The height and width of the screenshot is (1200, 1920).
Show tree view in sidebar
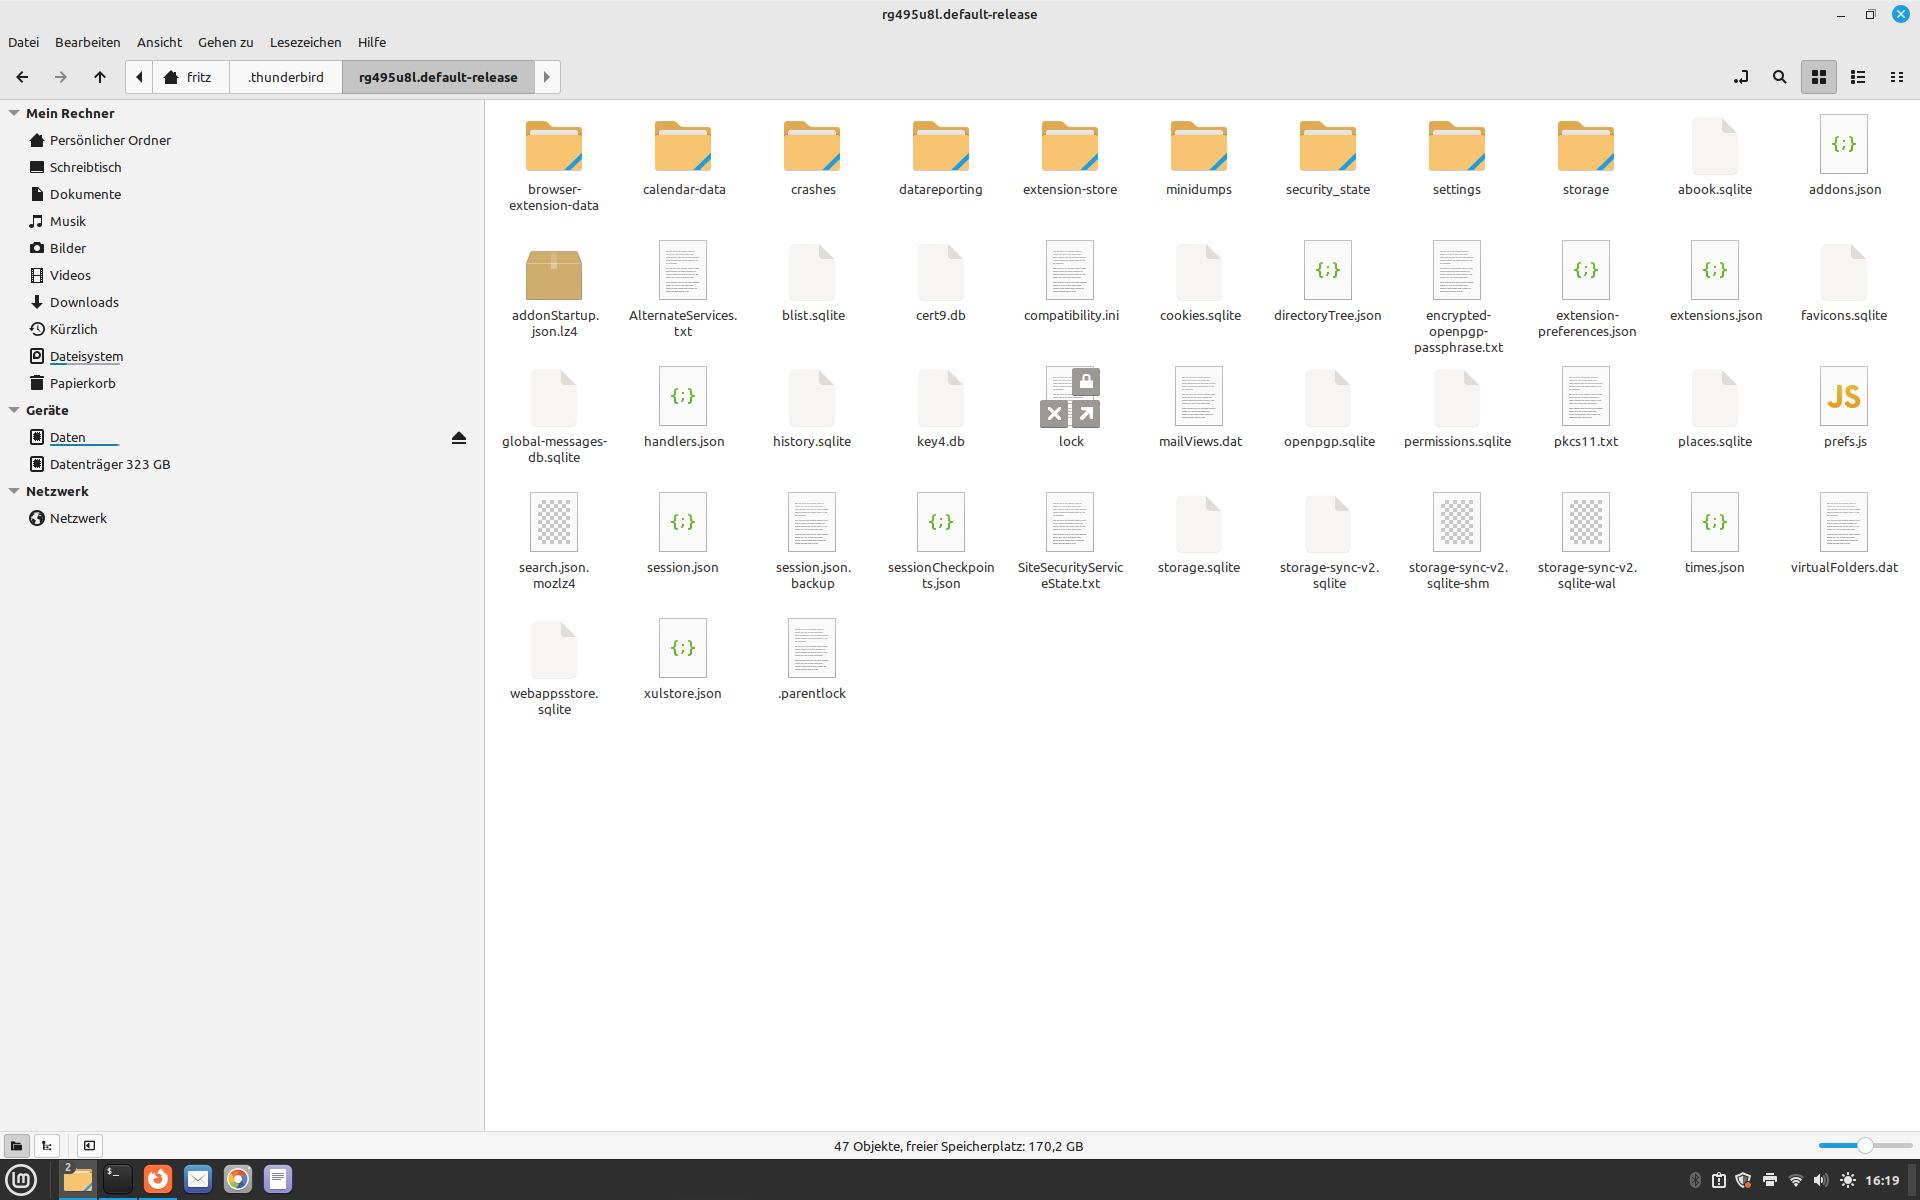pyautogui.click(x=47, y=1146)
